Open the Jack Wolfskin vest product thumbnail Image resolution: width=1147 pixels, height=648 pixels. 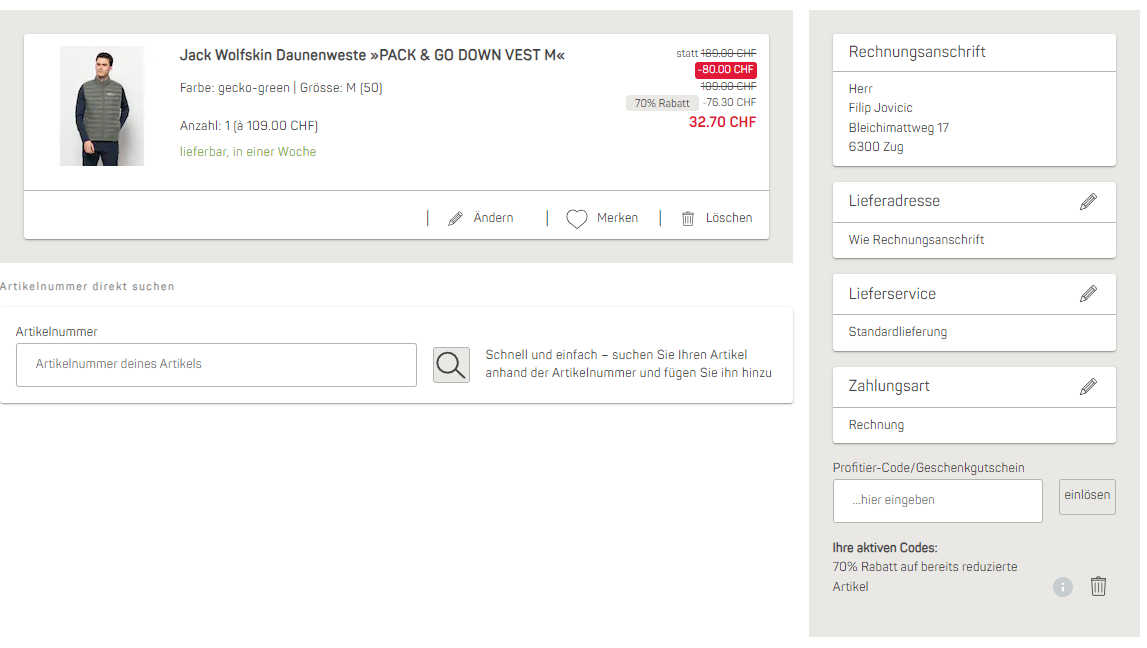tap(102, 106)
